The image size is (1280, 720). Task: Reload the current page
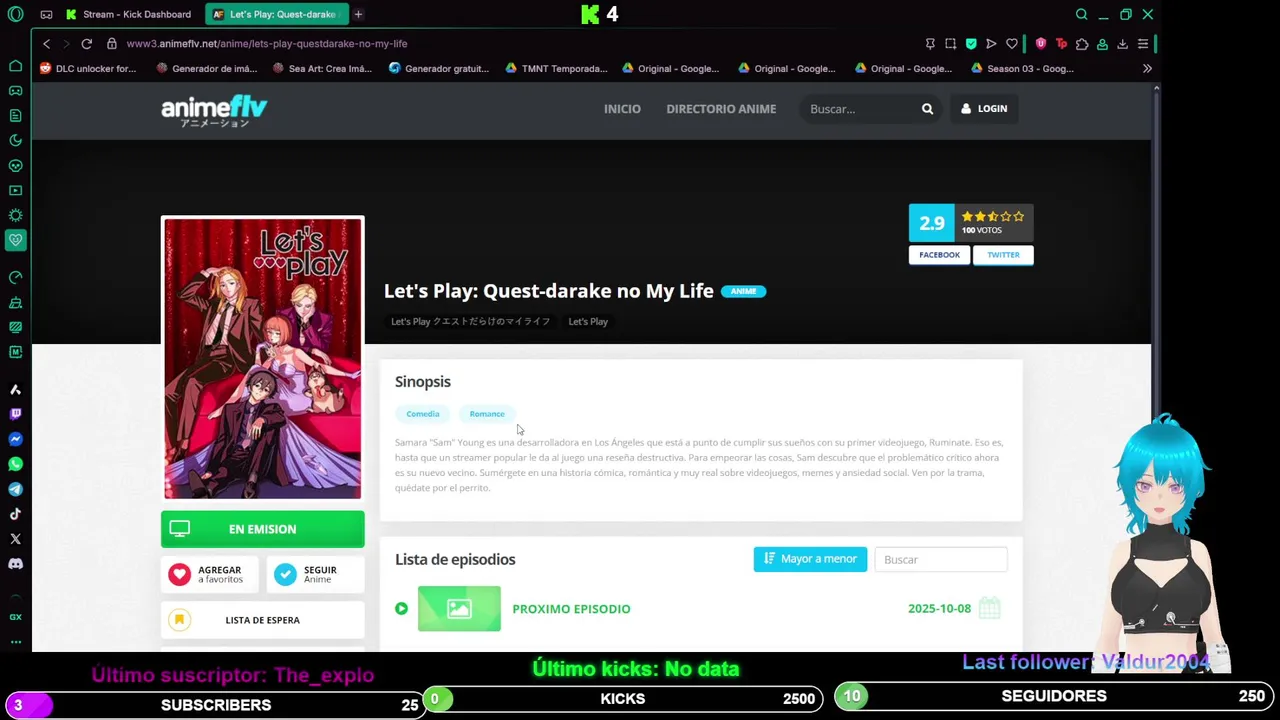point(87,44)
